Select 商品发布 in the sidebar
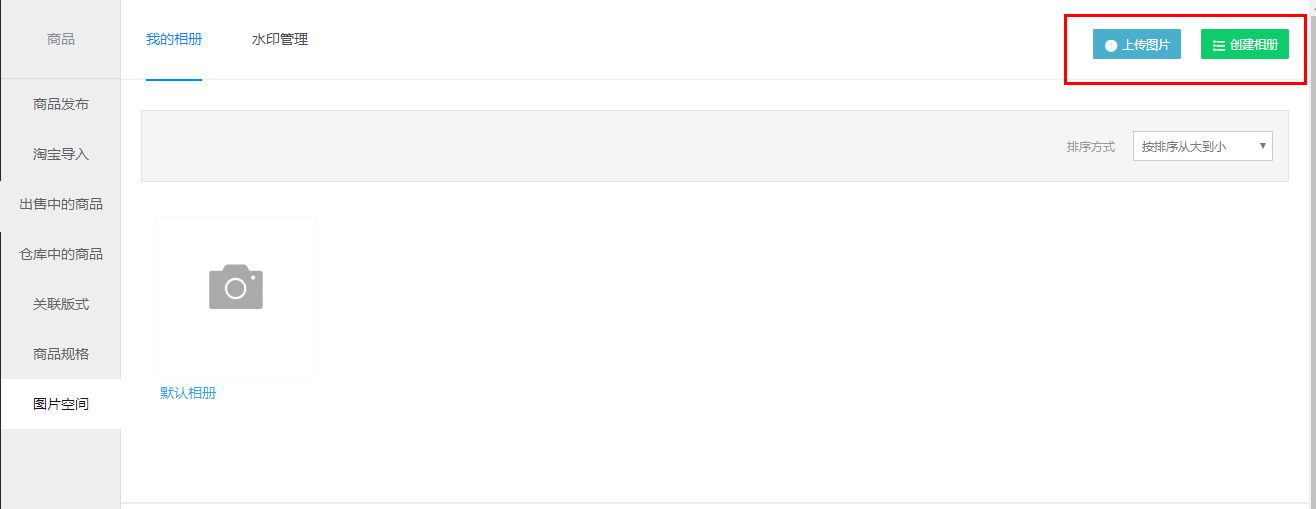This screenshot has height=509, width=1316. coord(61,104)
